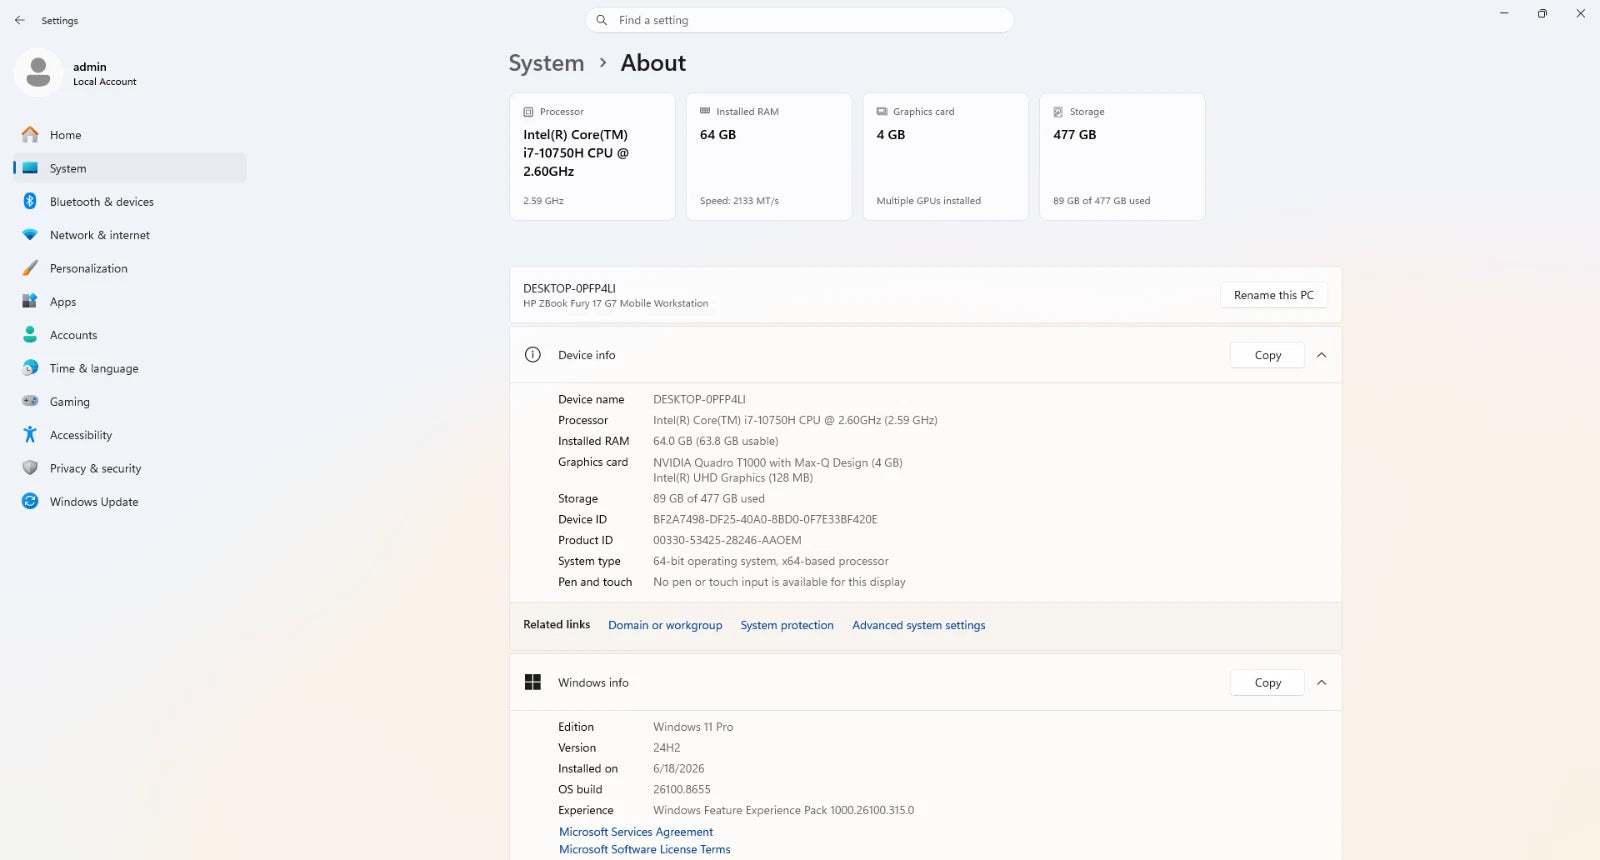1600x860 pixels.
Task: Open Accessibility settings
Action: point(130,435)
